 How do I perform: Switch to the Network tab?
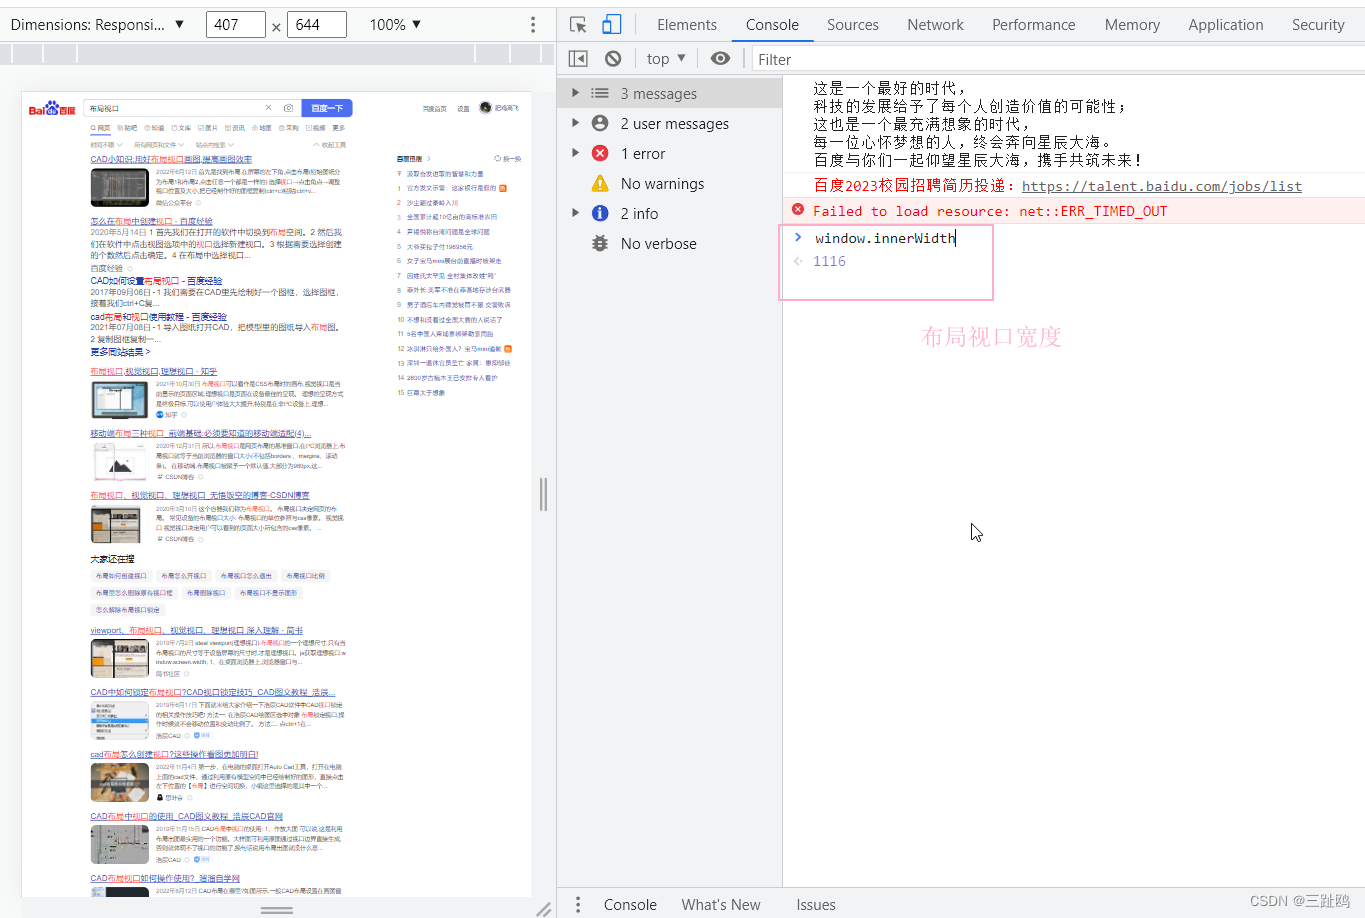936,25
